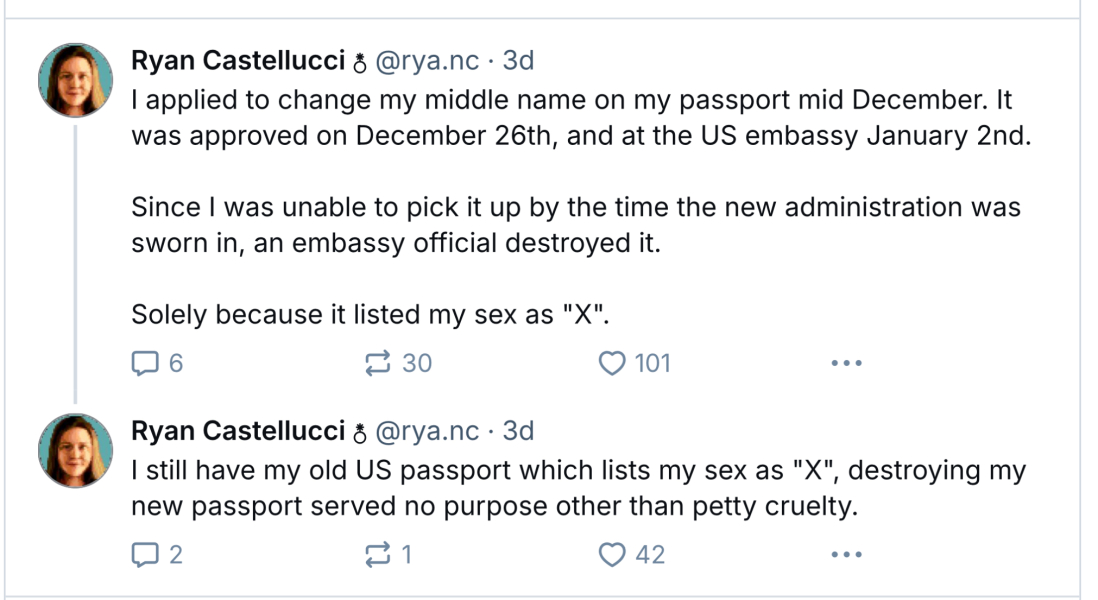The image size is (1098, 600).
Task: Click the @rya.nc handle on the second post
Action: click(x=427, y=431)
